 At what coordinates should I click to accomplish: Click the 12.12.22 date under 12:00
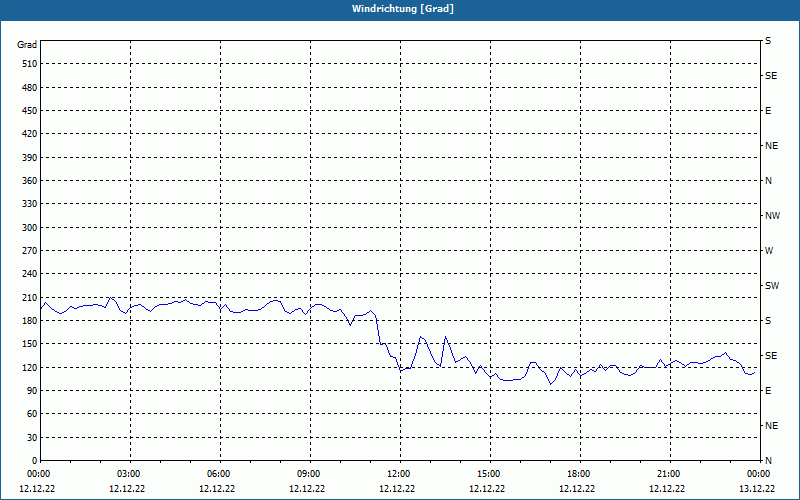coord(397,489)
